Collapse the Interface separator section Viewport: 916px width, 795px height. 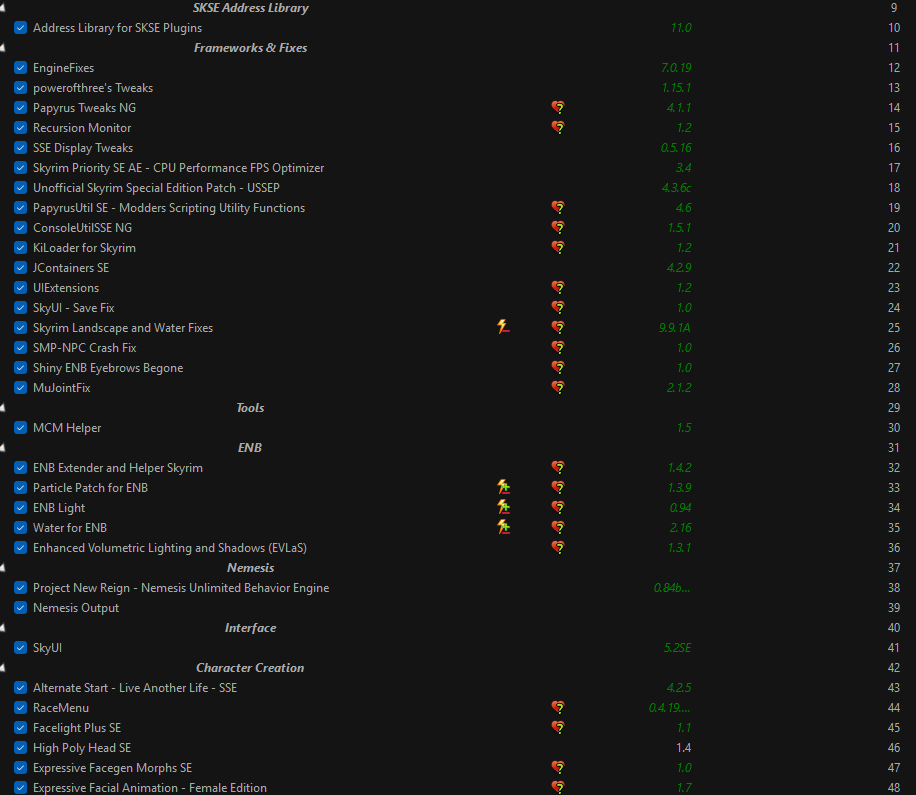[x=2, y=627]
